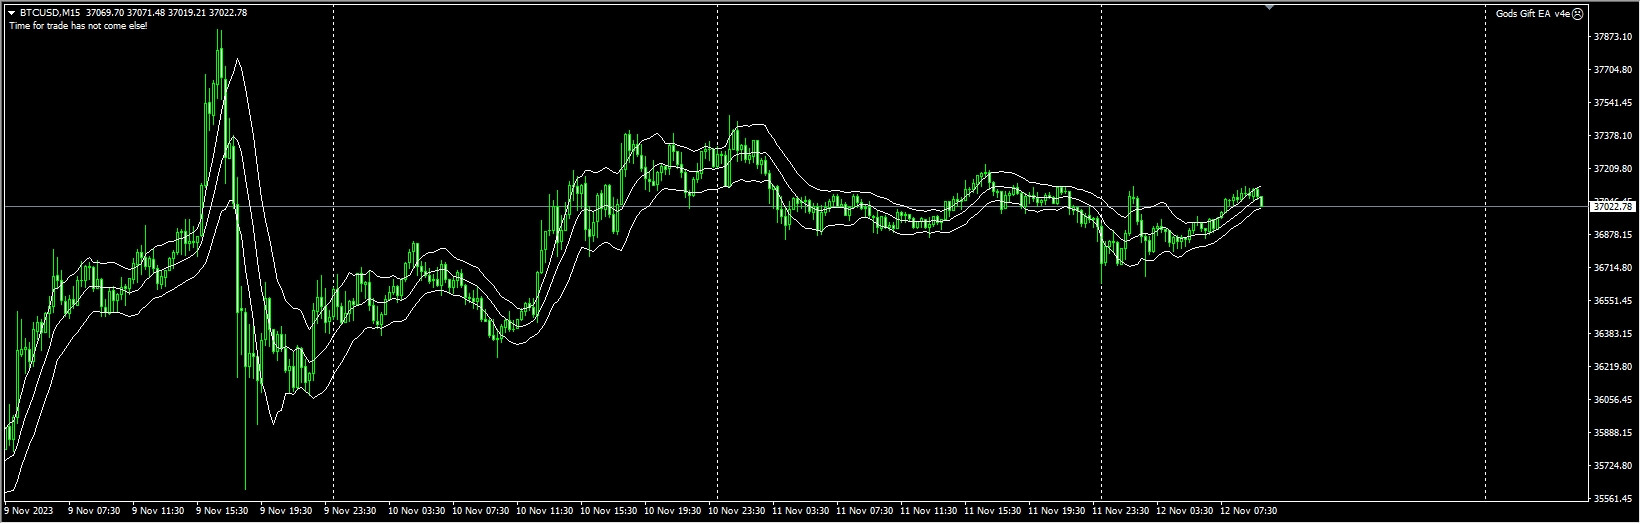This screenshot has width=1641, height=524.
Task: Click the 36383.15 price axis label
Action: 1612,334
